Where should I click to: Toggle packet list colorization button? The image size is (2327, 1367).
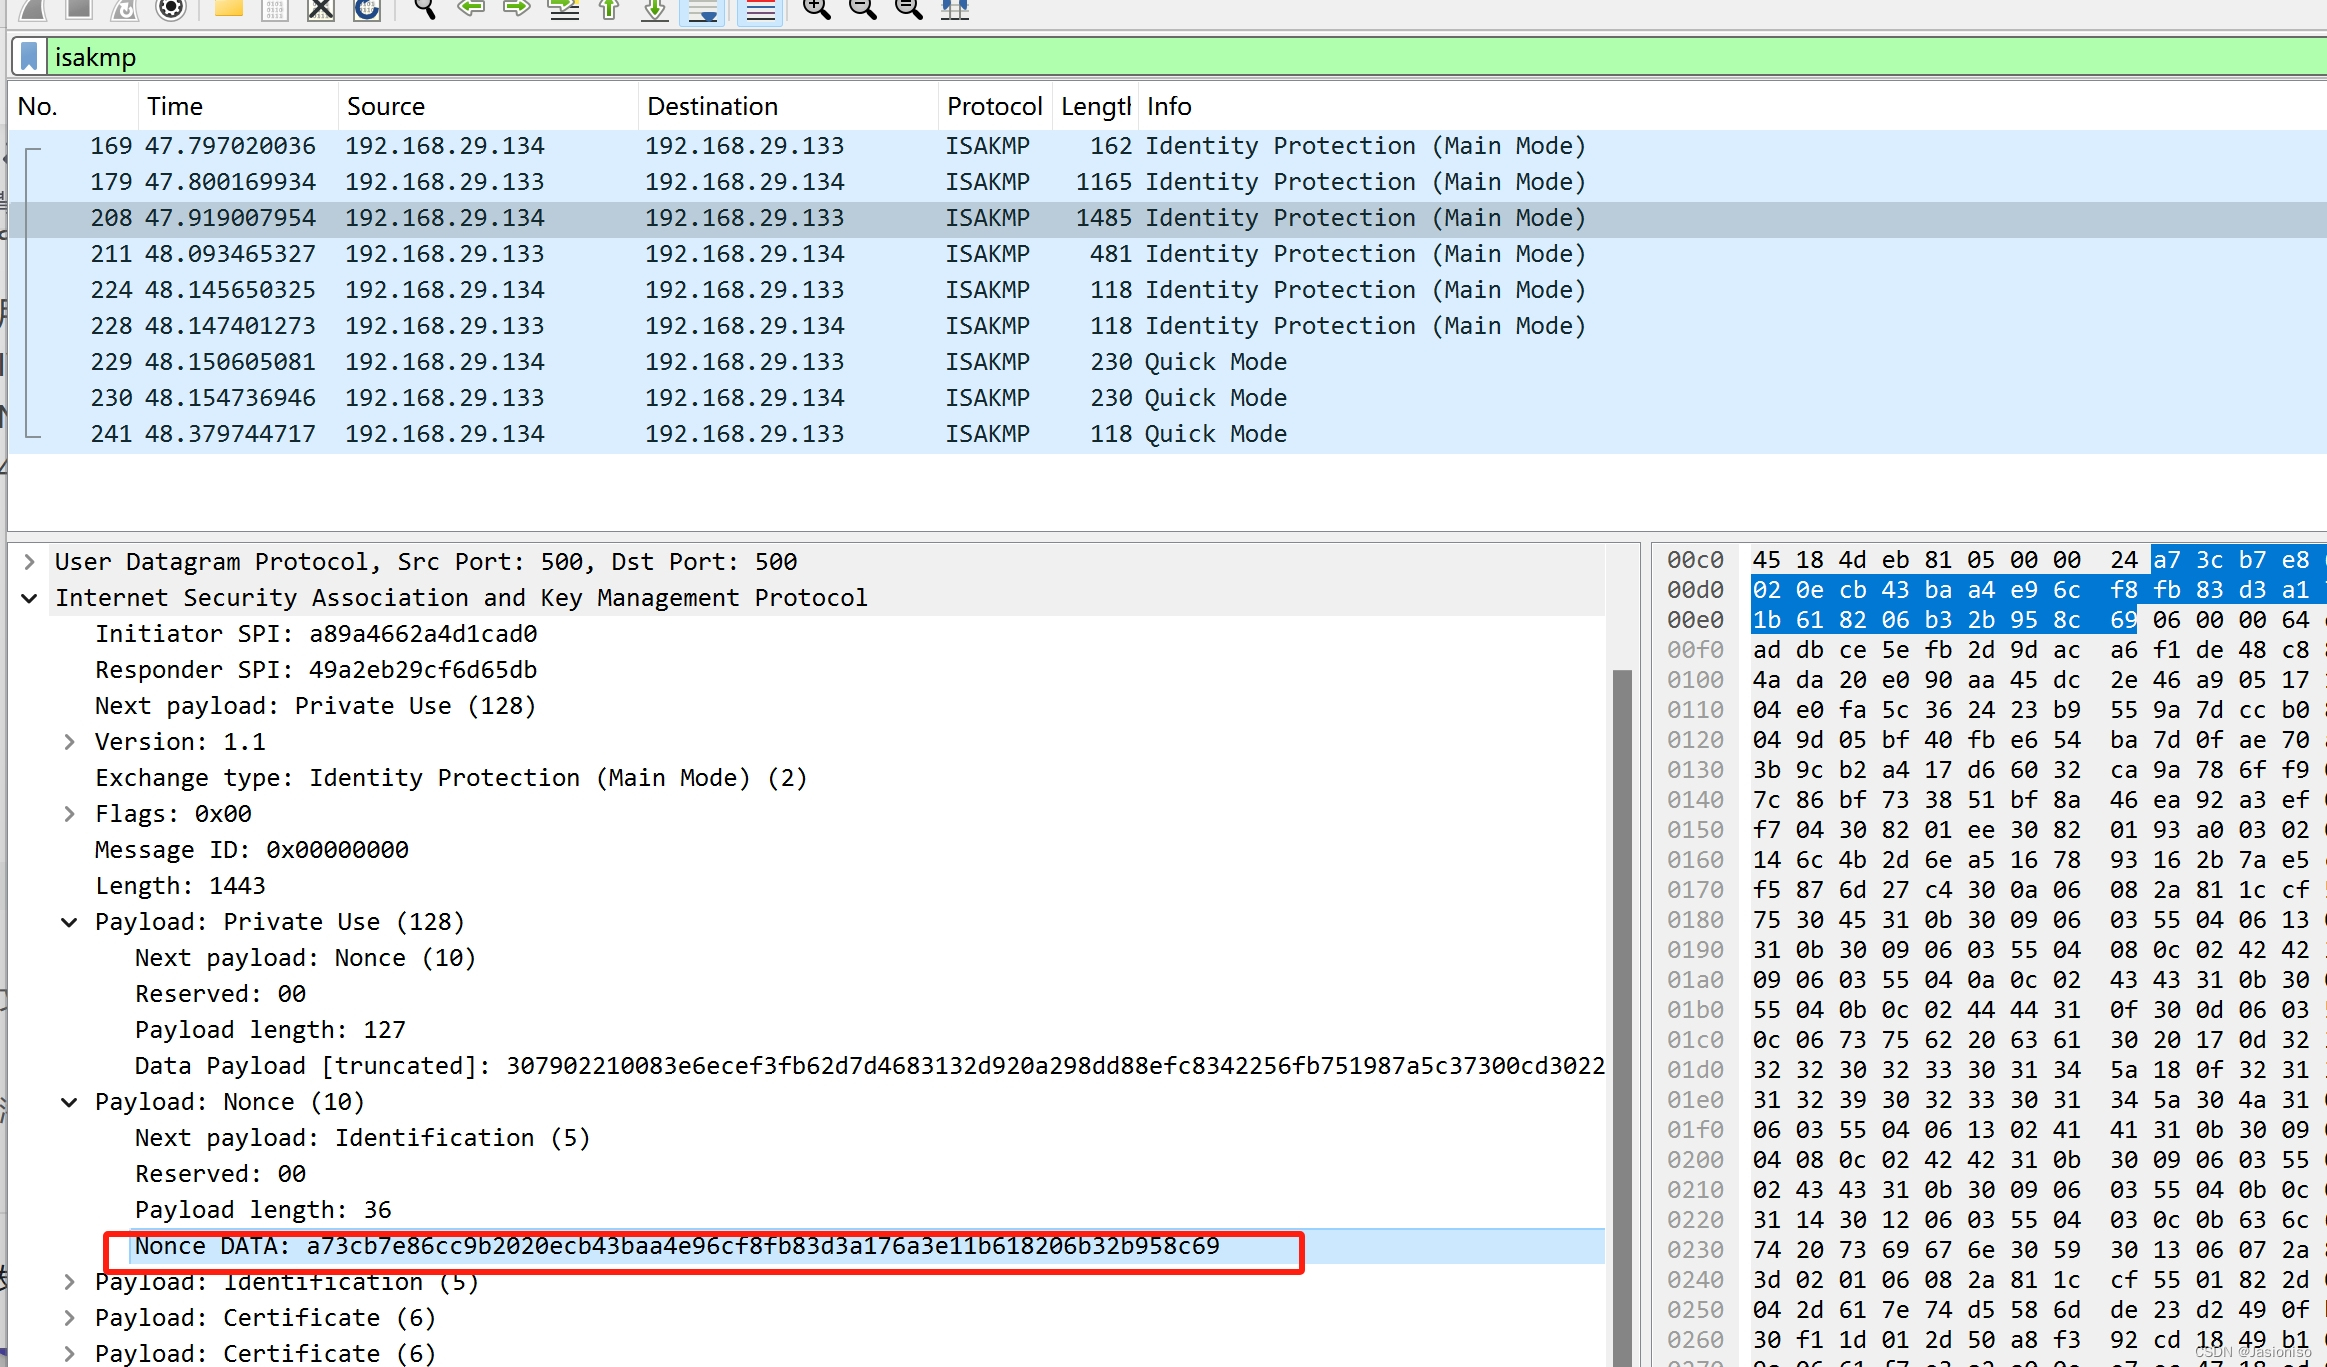(760, 10)
